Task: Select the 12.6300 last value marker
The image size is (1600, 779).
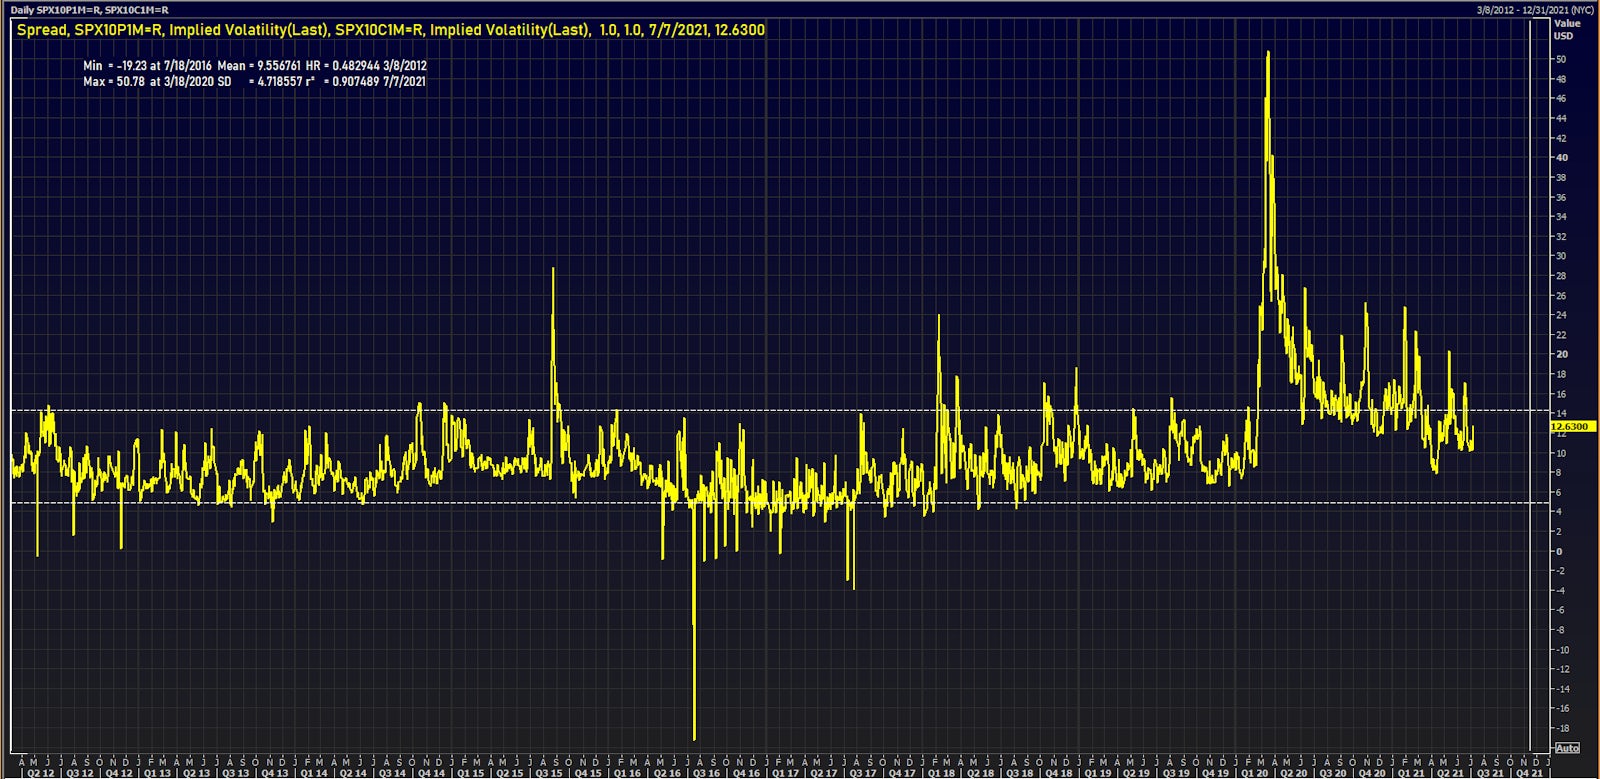Action: [1572, 426]
